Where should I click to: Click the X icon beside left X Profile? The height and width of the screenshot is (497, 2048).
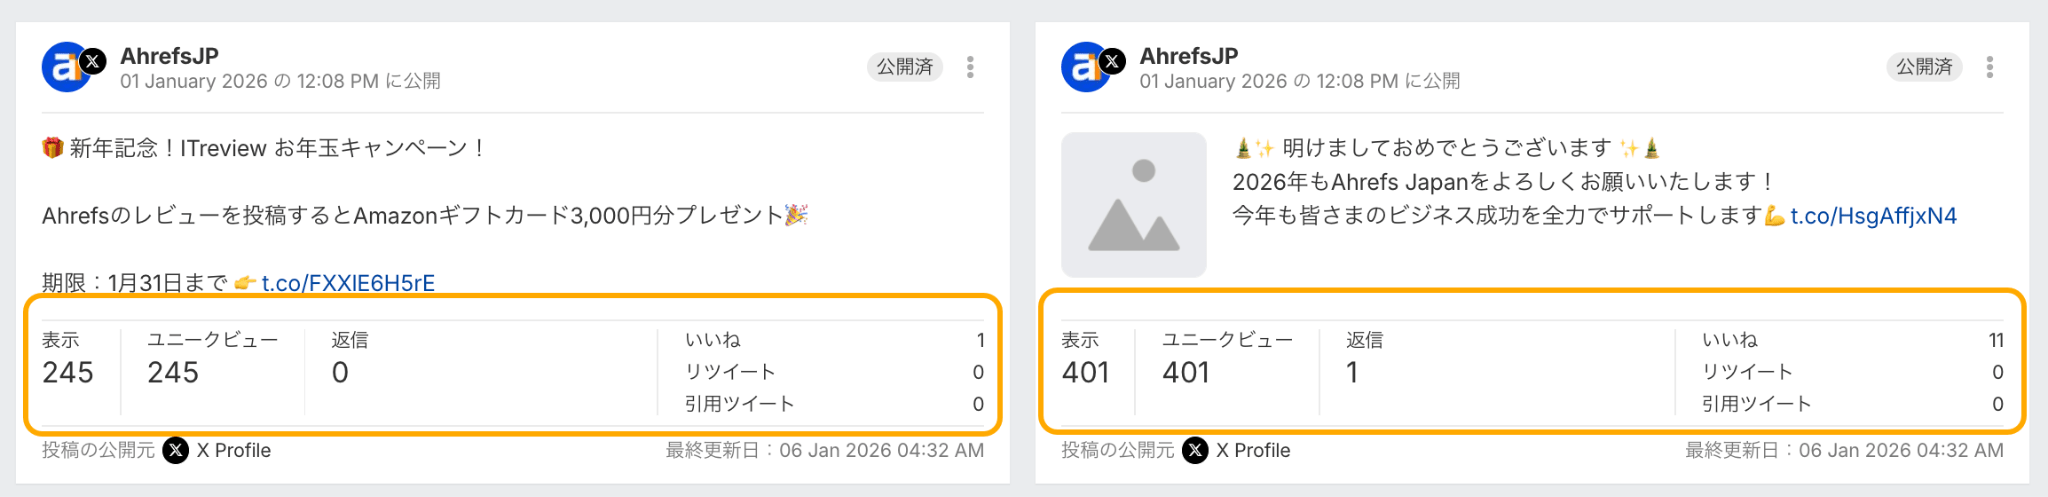[176, 450]
